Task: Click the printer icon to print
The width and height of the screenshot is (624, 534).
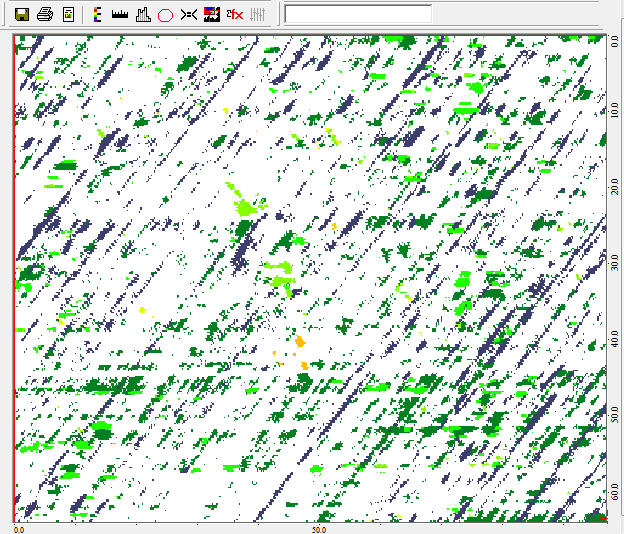Action: [44, 15]
